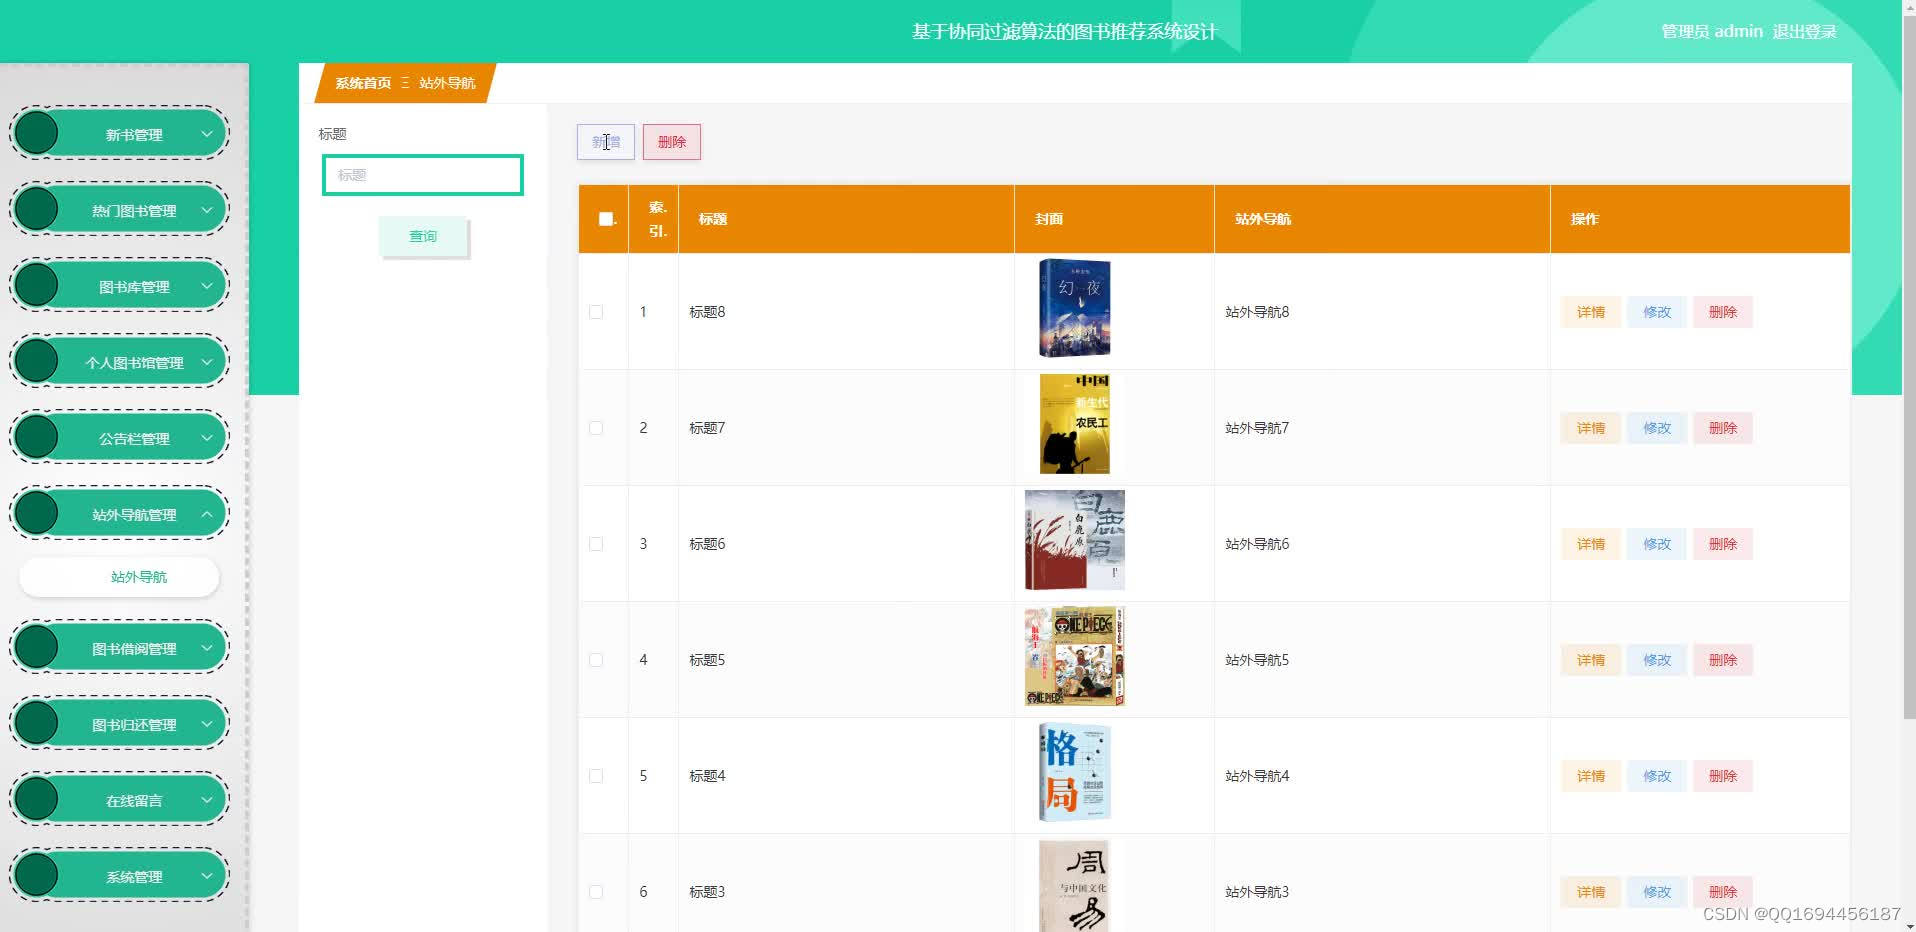
Task: Open the 站外导航 submenu item
Action: coord(119,577)
